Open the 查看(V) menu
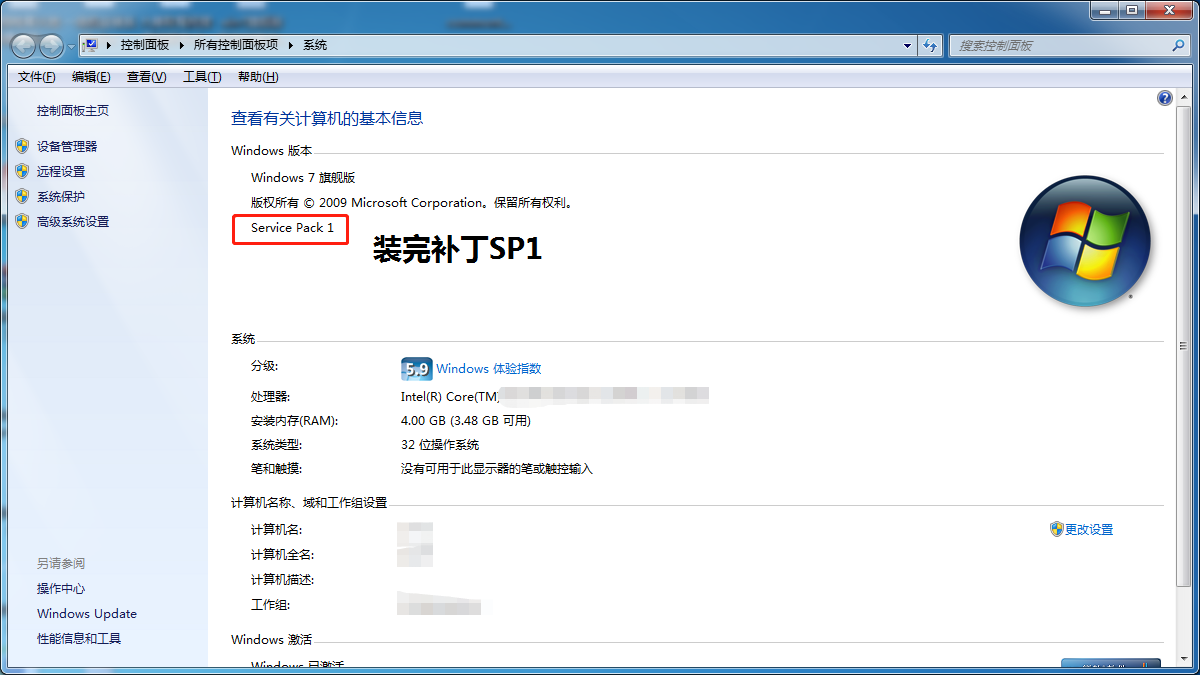This screenshot has height=675, width=1200. tap(146, 77)
